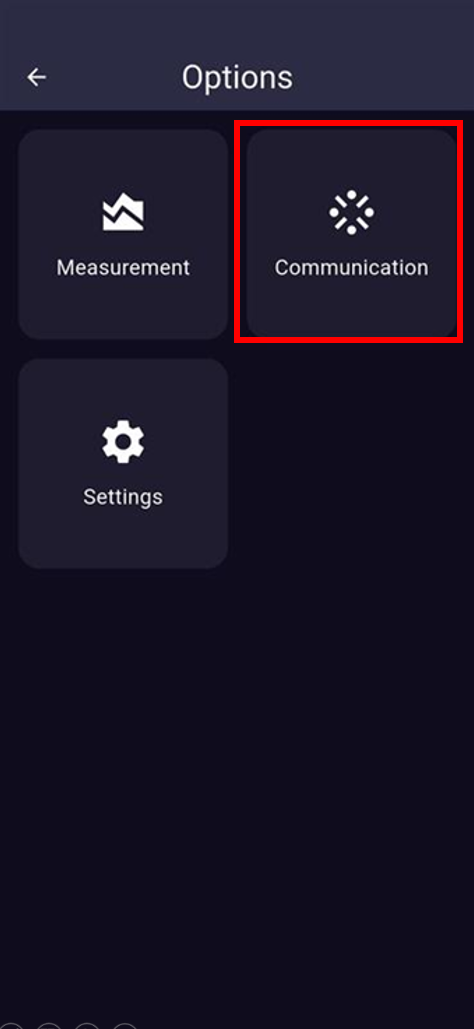Open the highlighted Communication tile
This screenshot has width=474, height=1029.
(x=351, y=234)
